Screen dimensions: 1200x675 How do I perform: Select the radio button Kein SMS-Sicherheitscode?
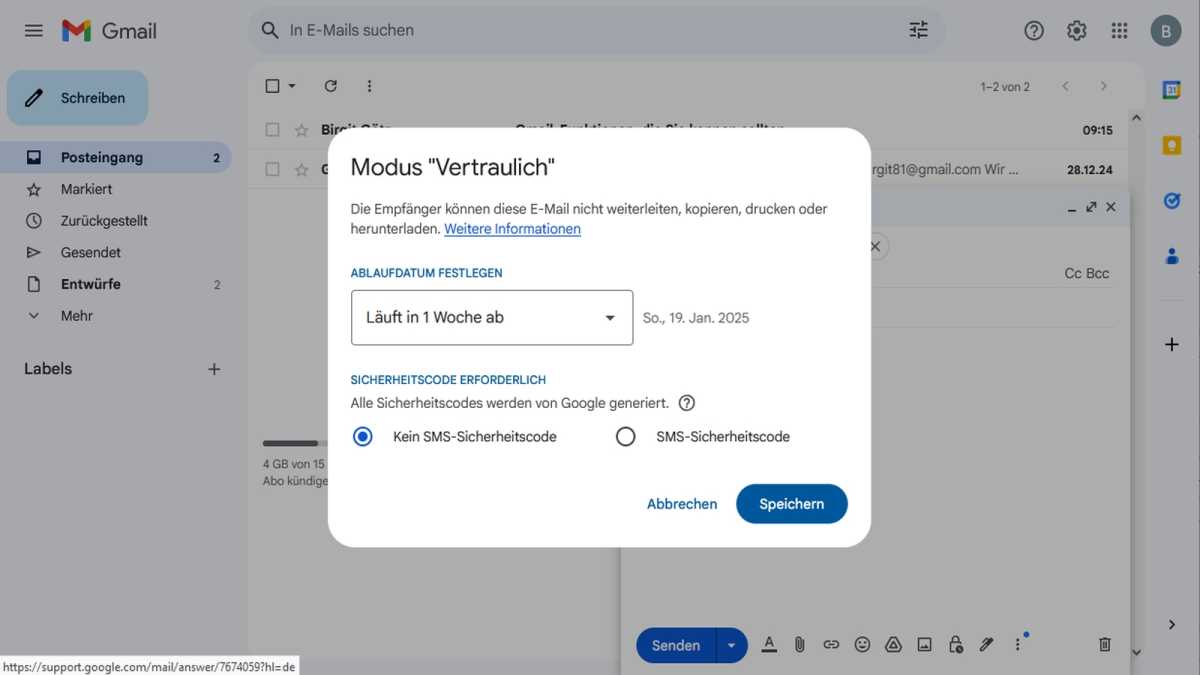[x=363, y=436]
